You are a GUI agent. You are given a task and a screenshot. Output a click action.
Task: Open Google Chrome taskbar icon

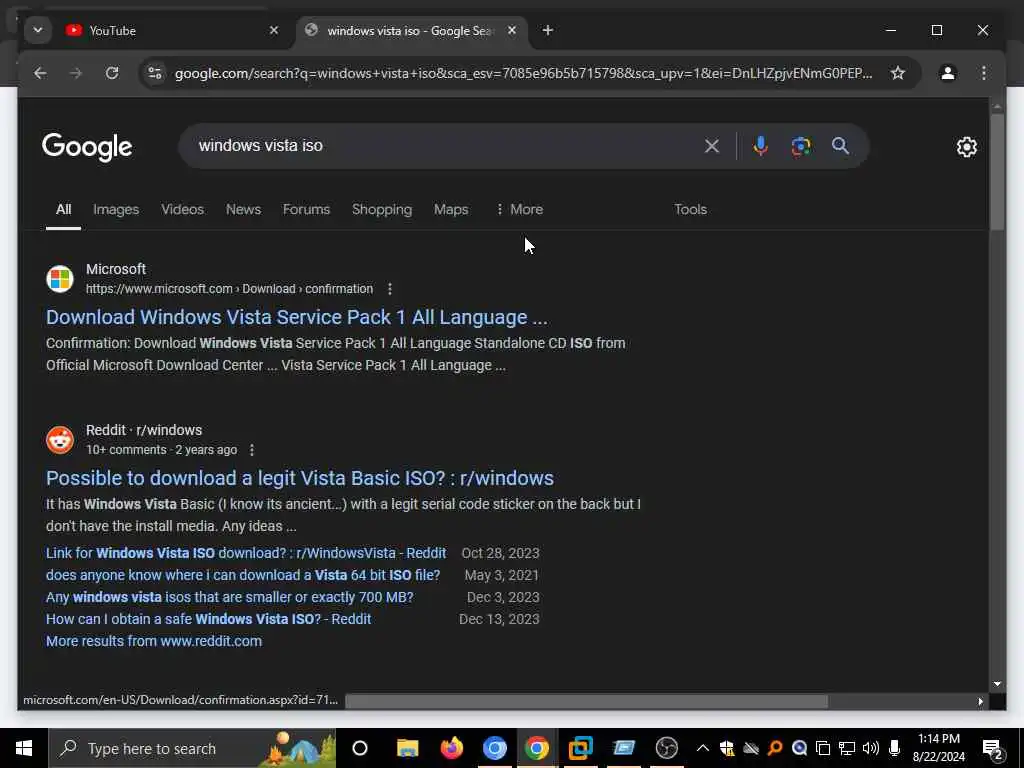pyautogui.click(x=537, y=748)
